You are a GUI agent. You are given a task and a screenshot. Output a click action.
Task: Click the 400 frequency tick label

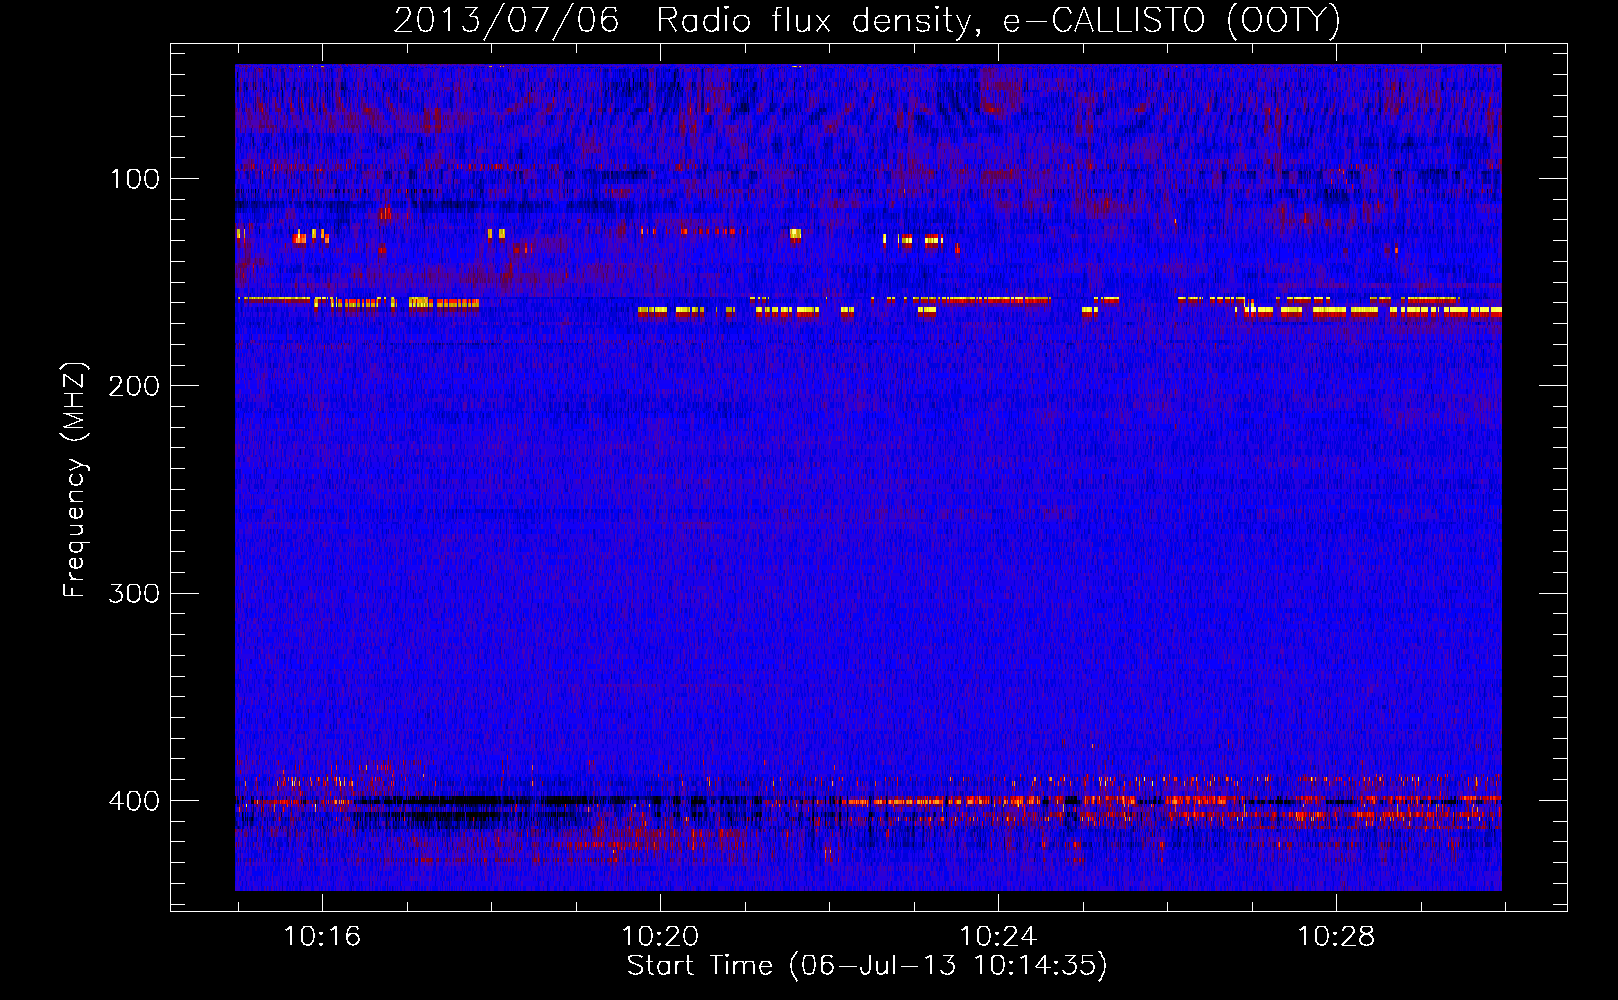pyautogui.click(x=134, y=801)
